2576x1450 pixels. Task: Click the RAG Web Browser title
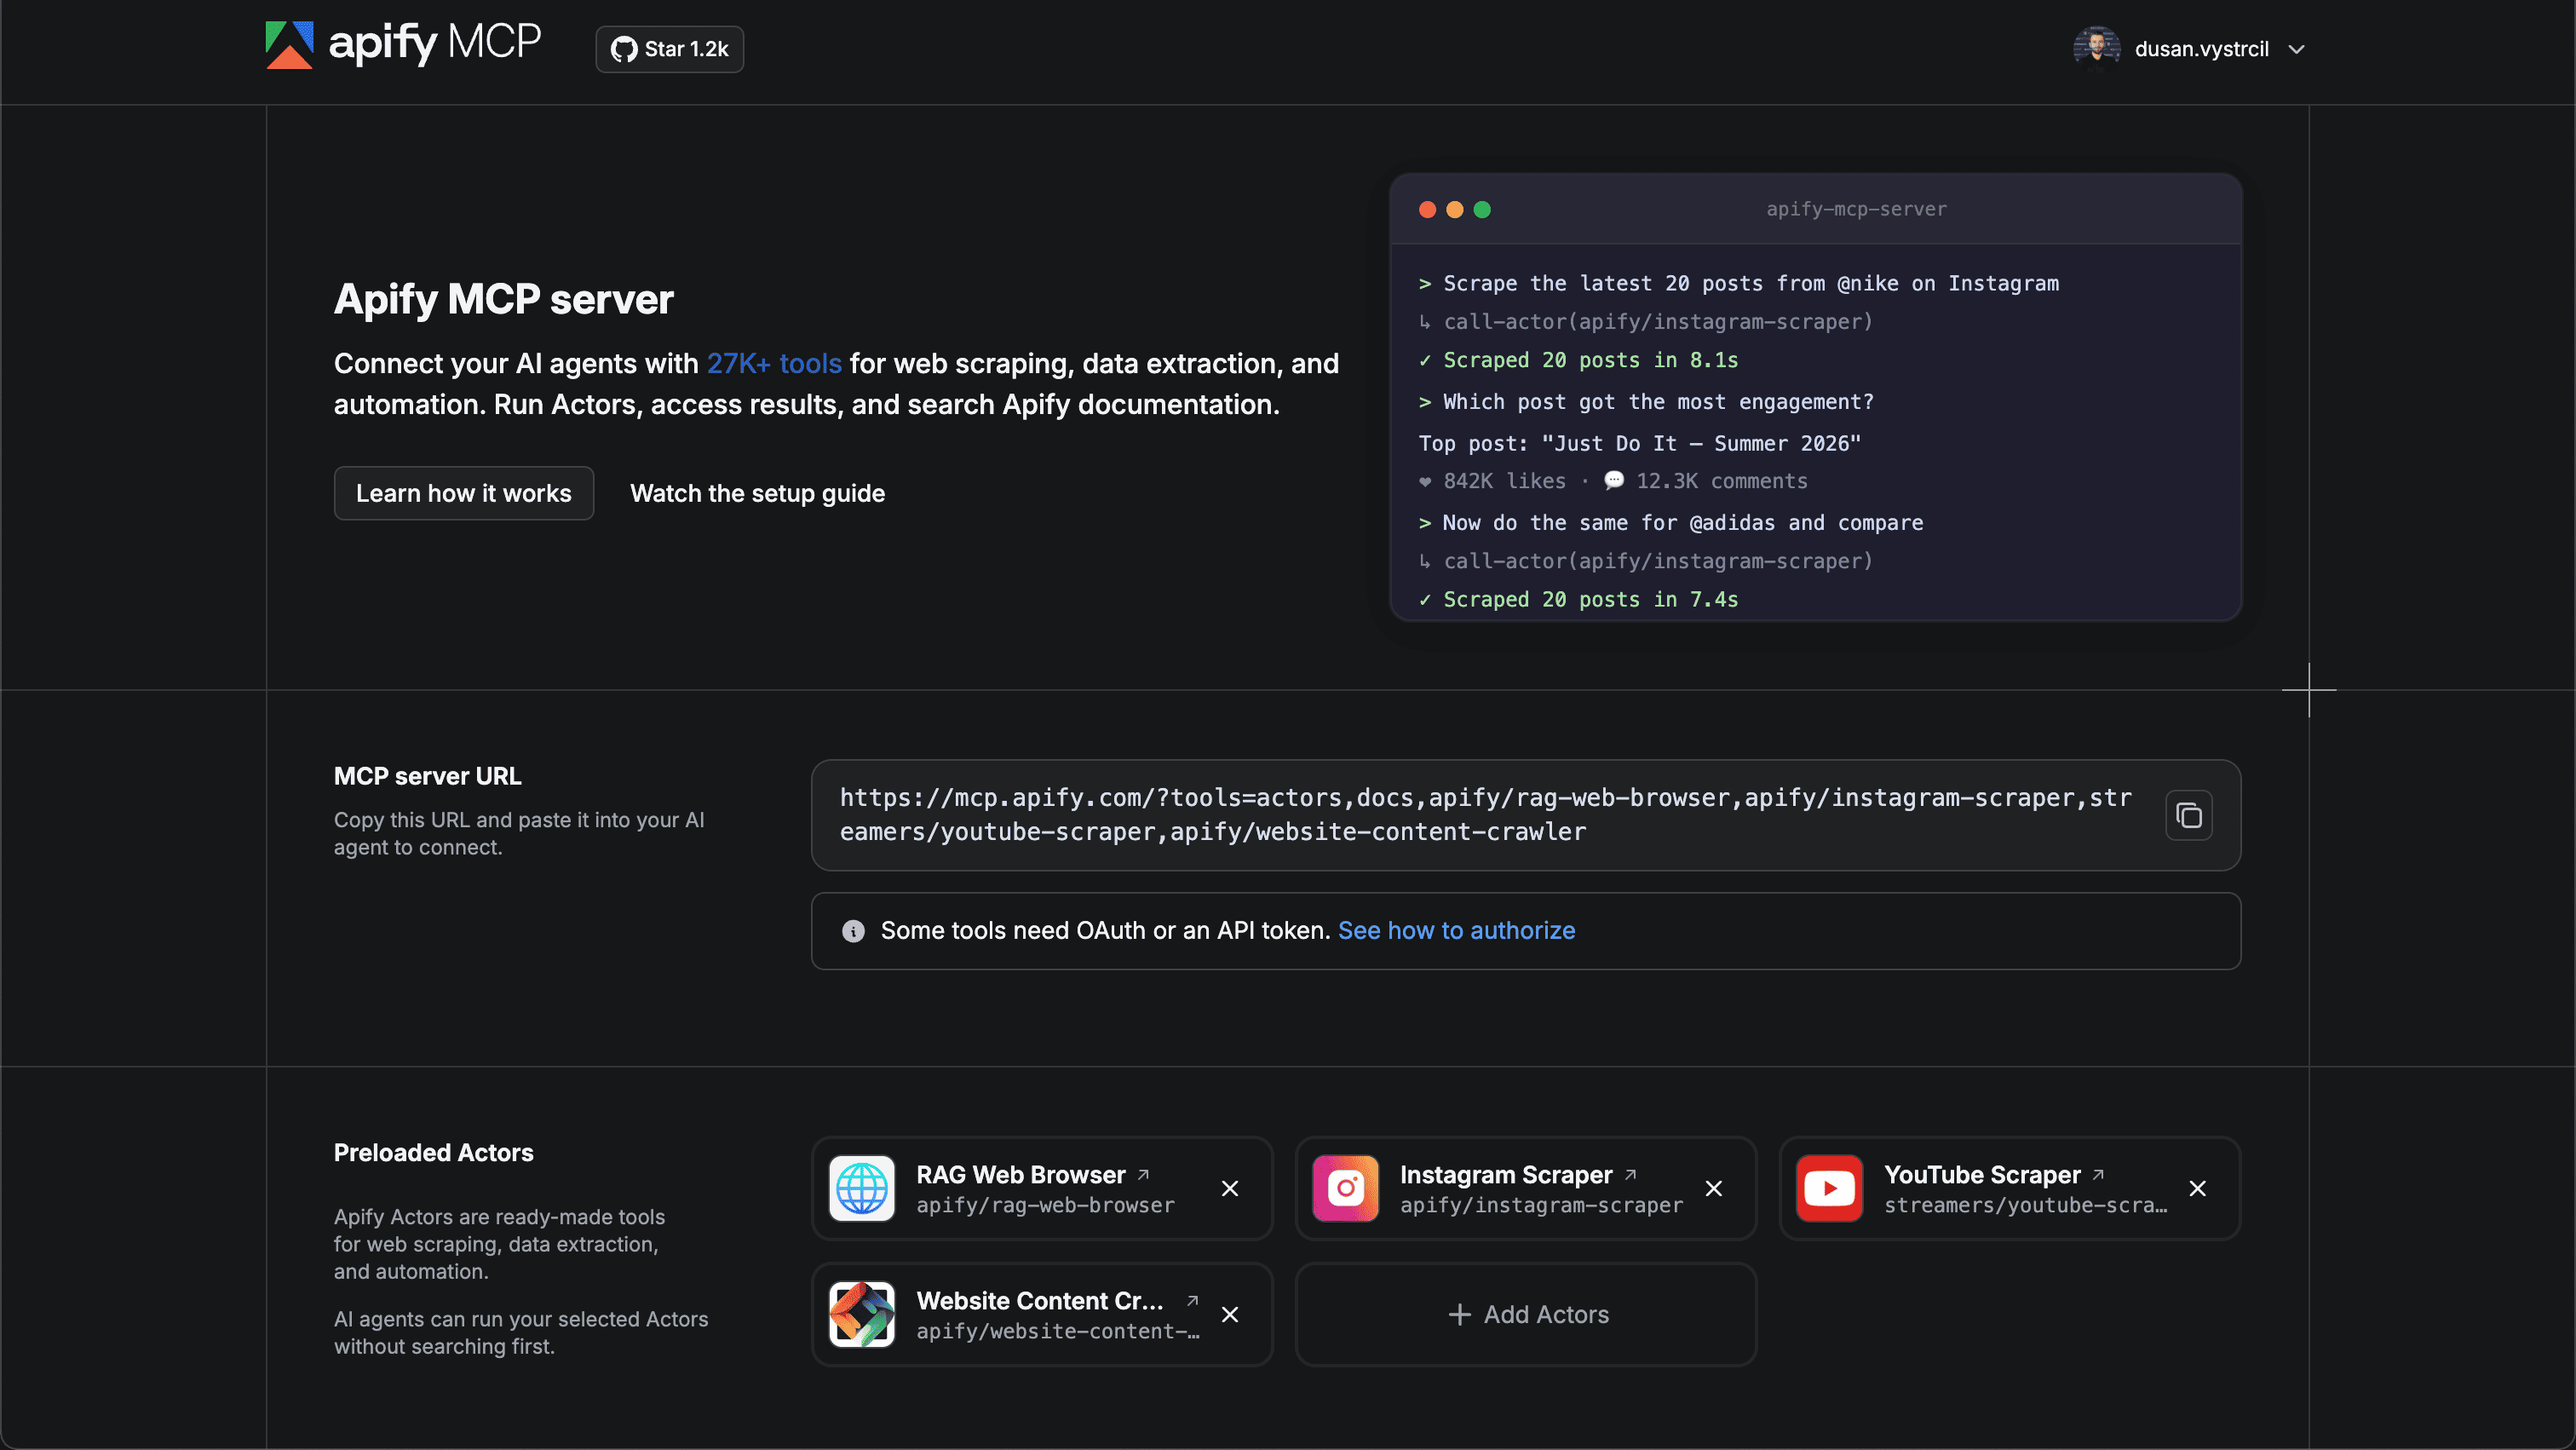(1021, 1174)
